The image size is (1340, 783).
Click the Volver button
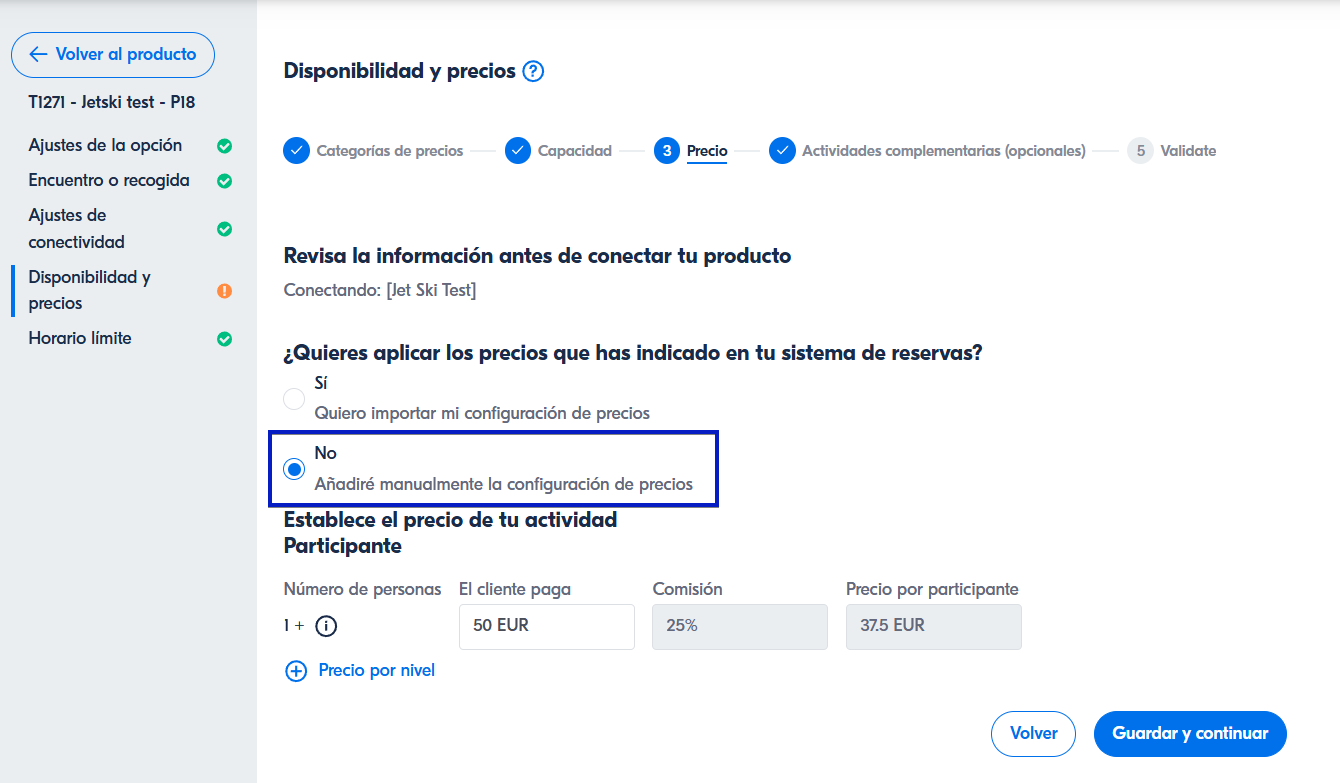click(1033, 734)
